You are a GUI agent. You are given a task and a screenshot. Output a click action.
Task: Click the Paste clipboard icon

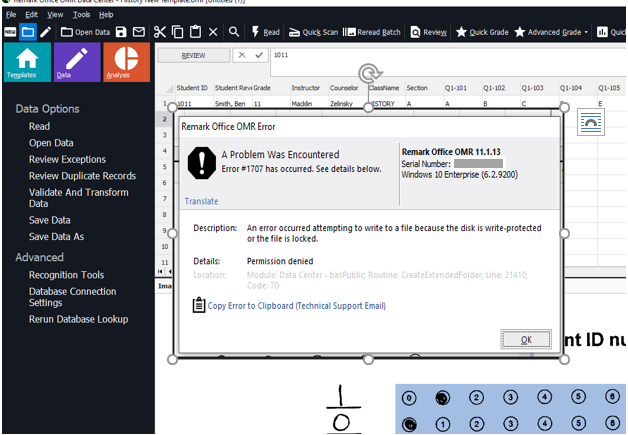coord(195,32)
